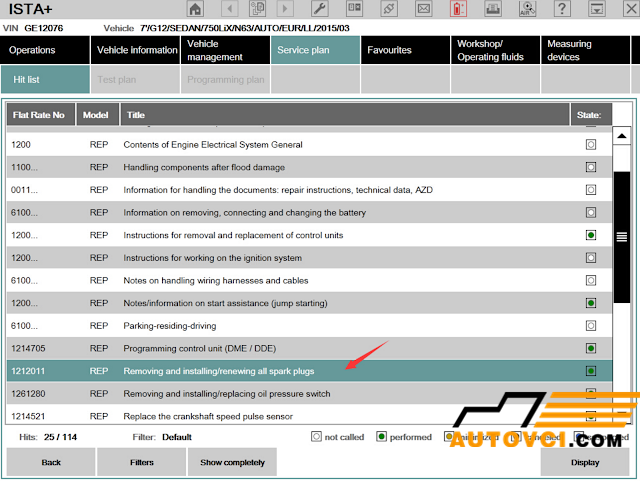
Task: Click the Show completely button
Action: coord(232,462)
